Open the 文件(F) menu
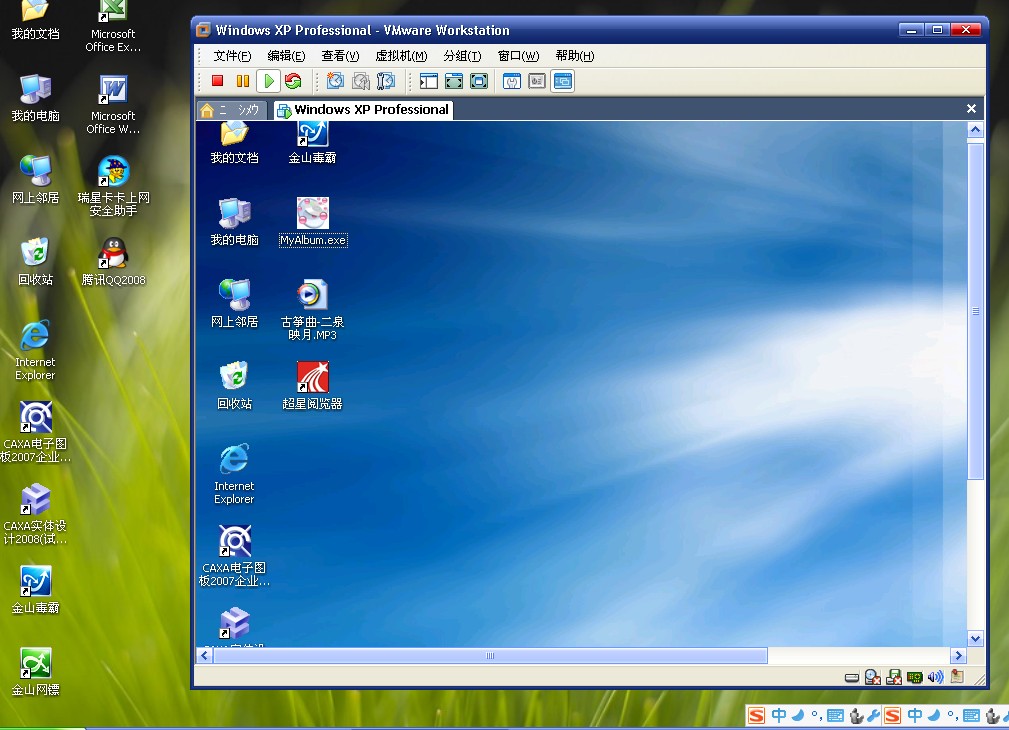This screenshot has width=1009, height=730. click(232, 56)
